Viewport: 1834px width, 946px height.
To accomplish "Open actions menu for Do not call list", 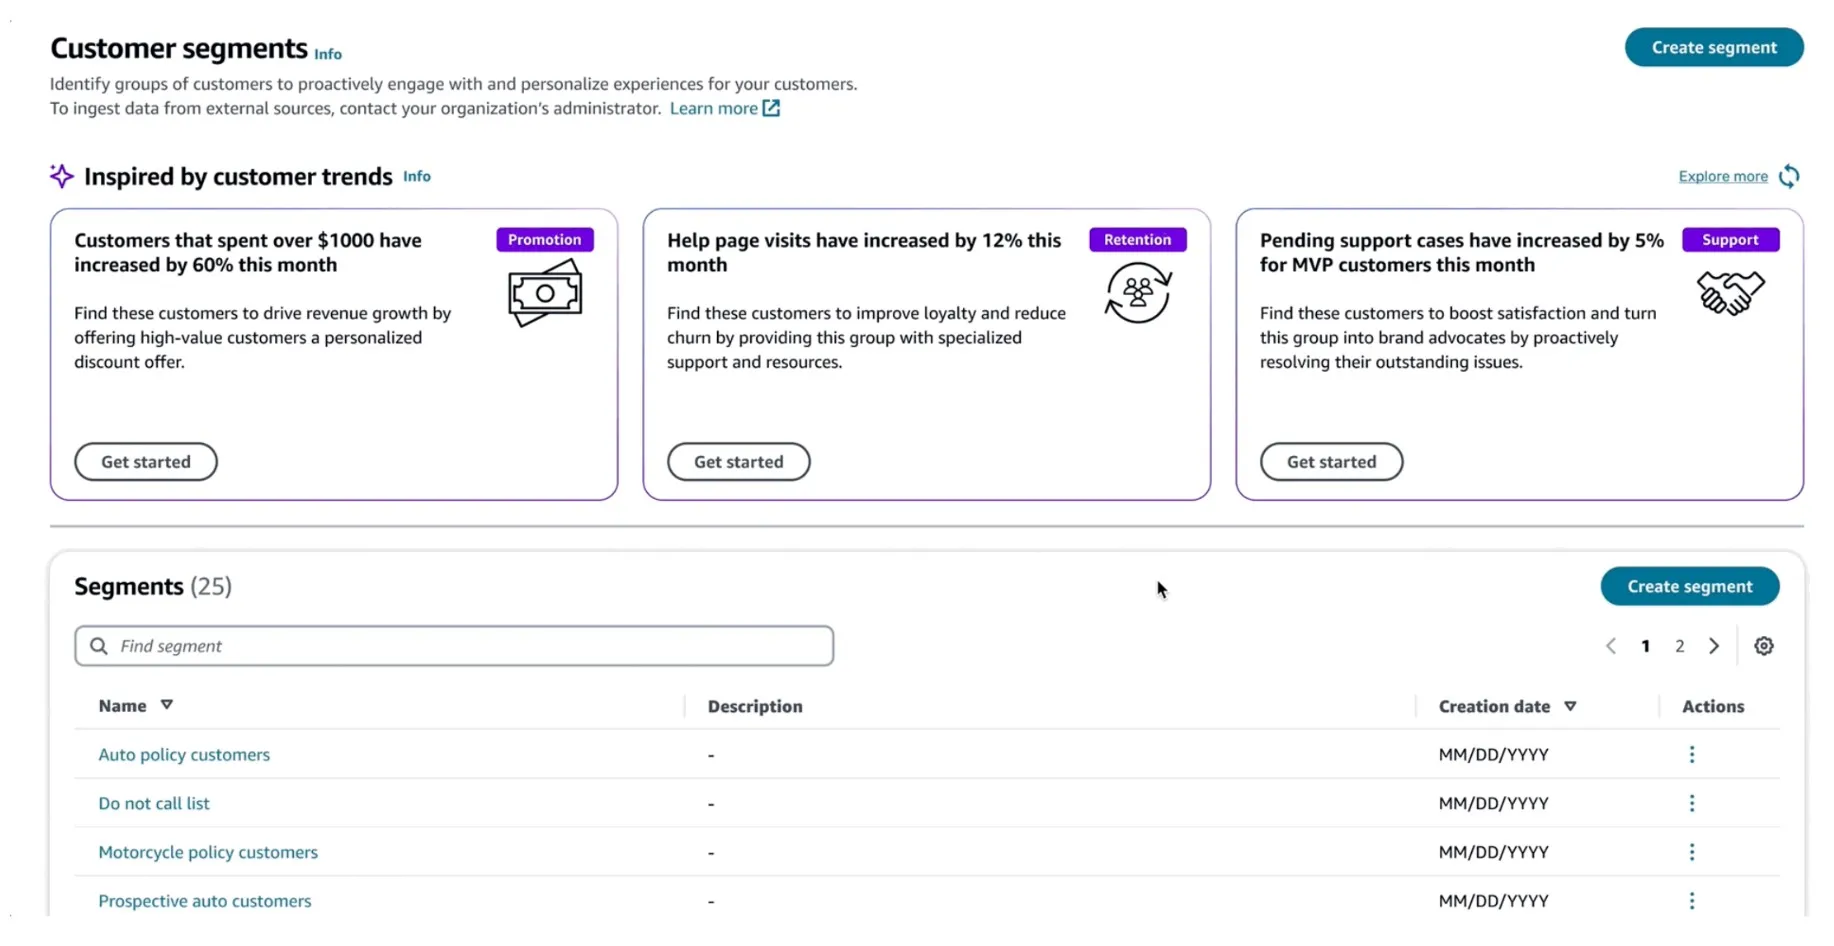I will click(x=1692, y=804).
